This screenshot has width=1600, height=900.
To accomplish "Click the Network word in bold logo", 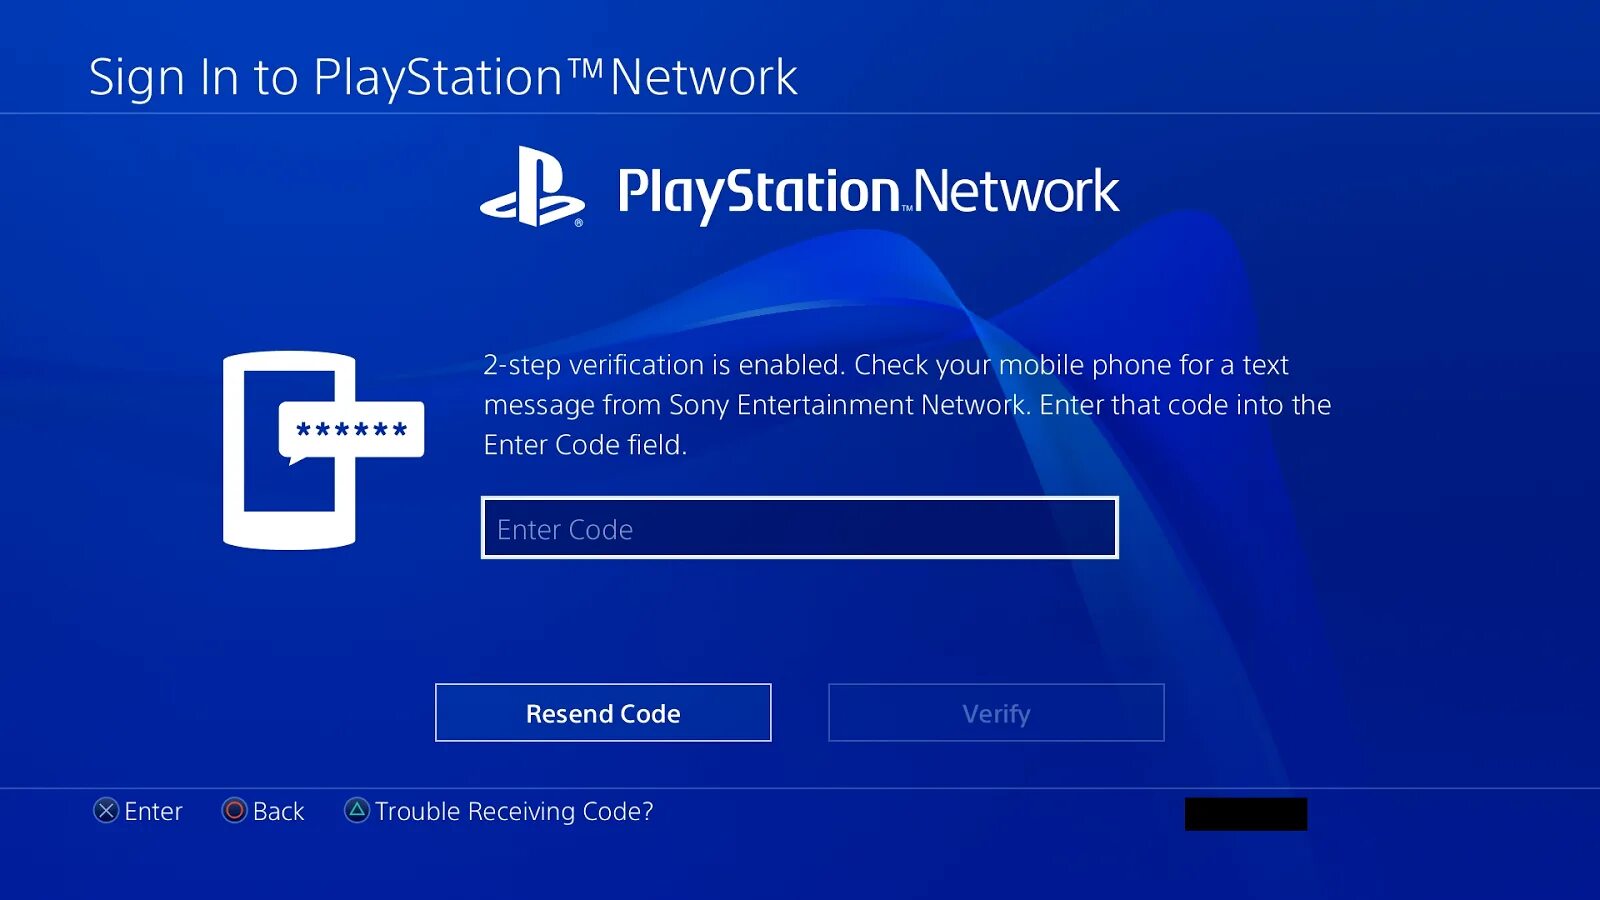I will point(1016,191).
